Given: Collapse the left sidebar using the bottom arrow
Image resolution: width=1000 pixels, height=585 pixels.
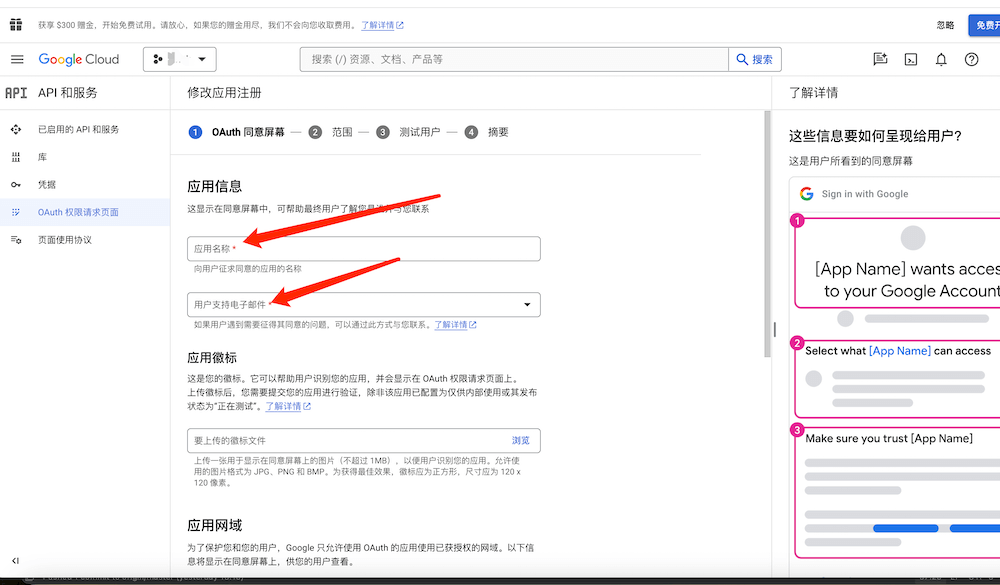Looking at the screenshot, I should (x=16, y=561).
